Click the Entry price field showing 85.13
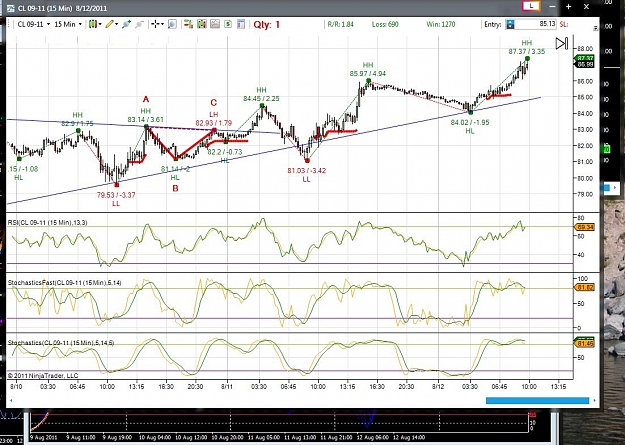This screenshot has width=625, height=445. coord(535,24)
